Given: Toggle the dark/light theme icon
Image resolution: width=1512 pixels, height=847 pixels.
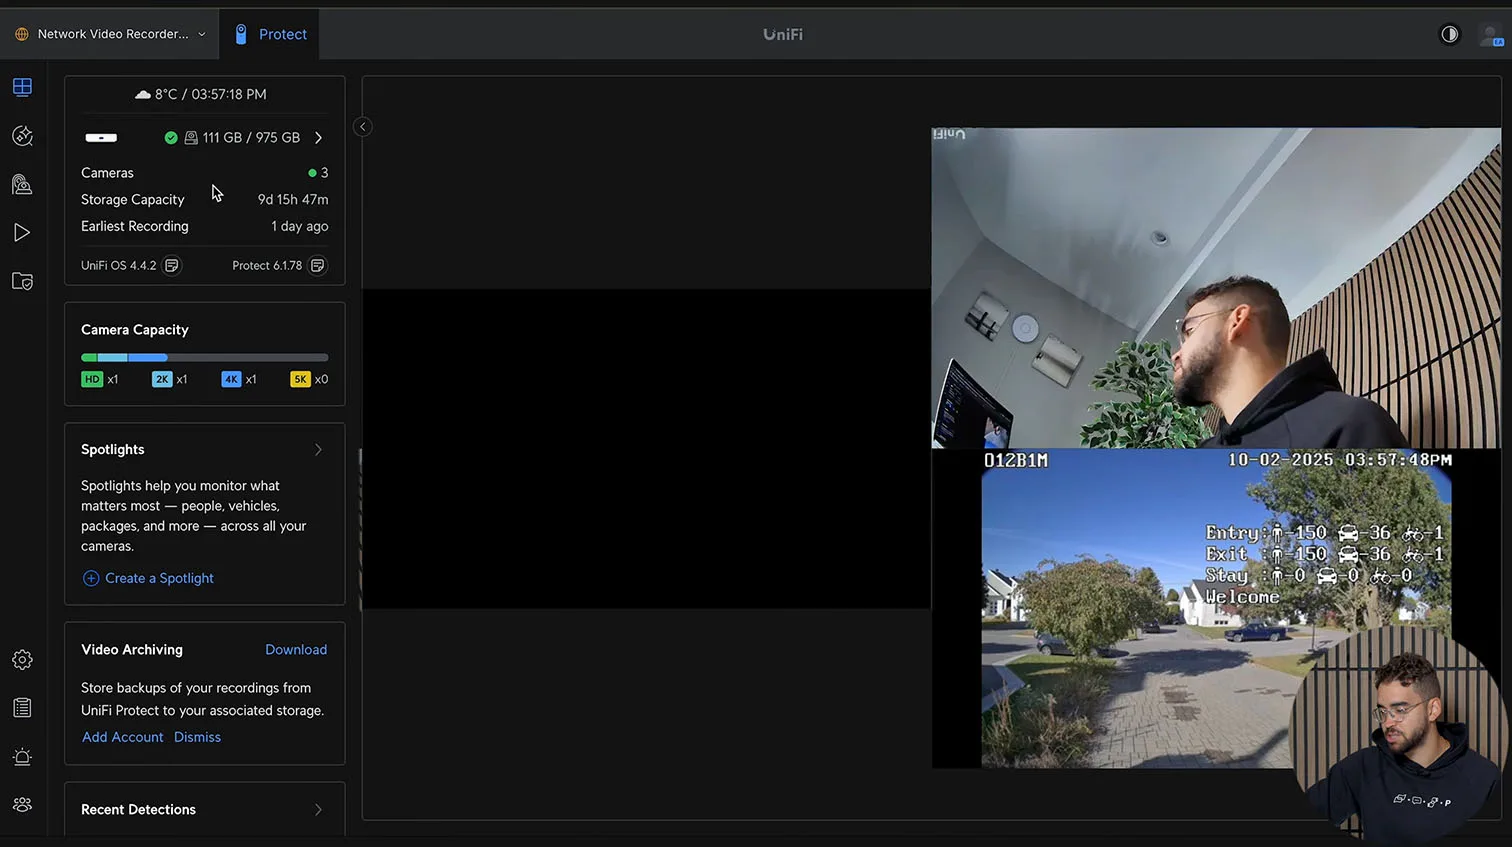Looking at the screenshot, I should click(1449, 34).
